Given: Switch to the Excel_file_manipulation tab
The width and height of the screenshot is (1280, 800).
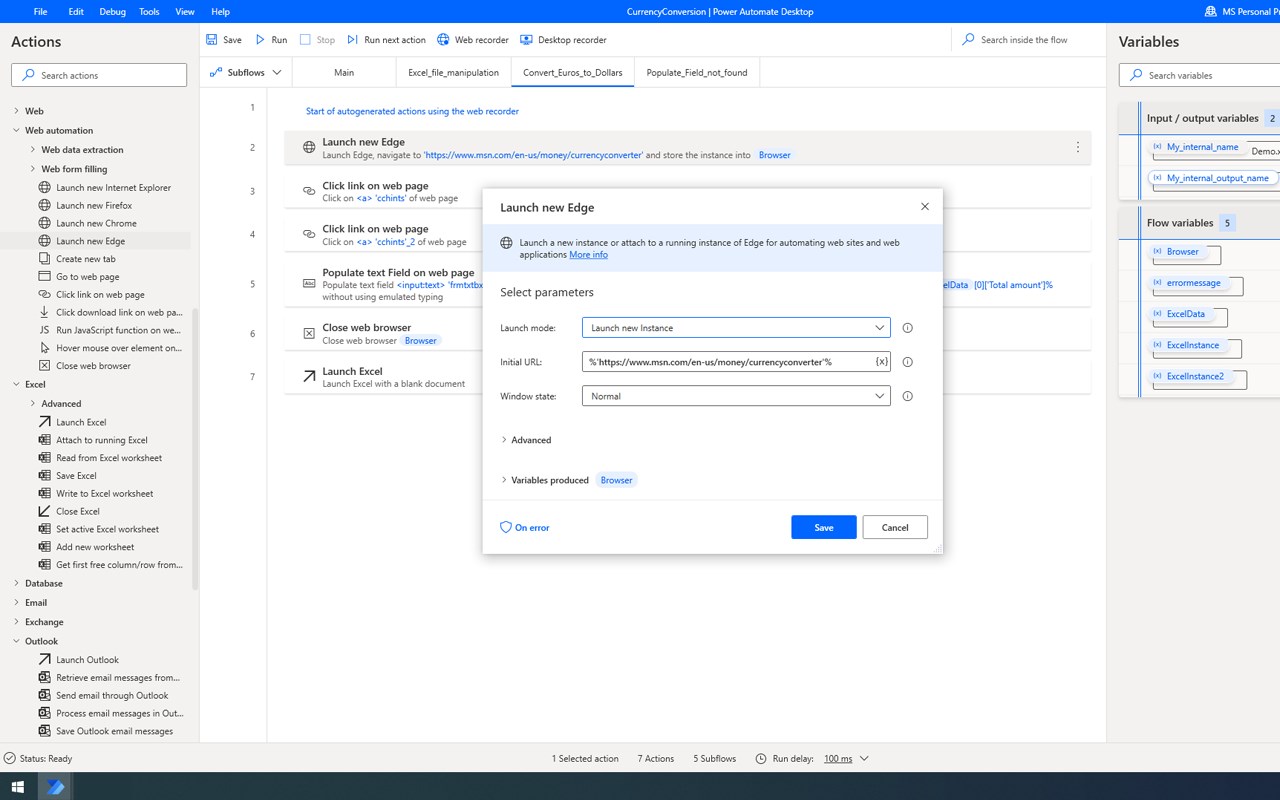Looking at the screenshot, I should 453,72.
